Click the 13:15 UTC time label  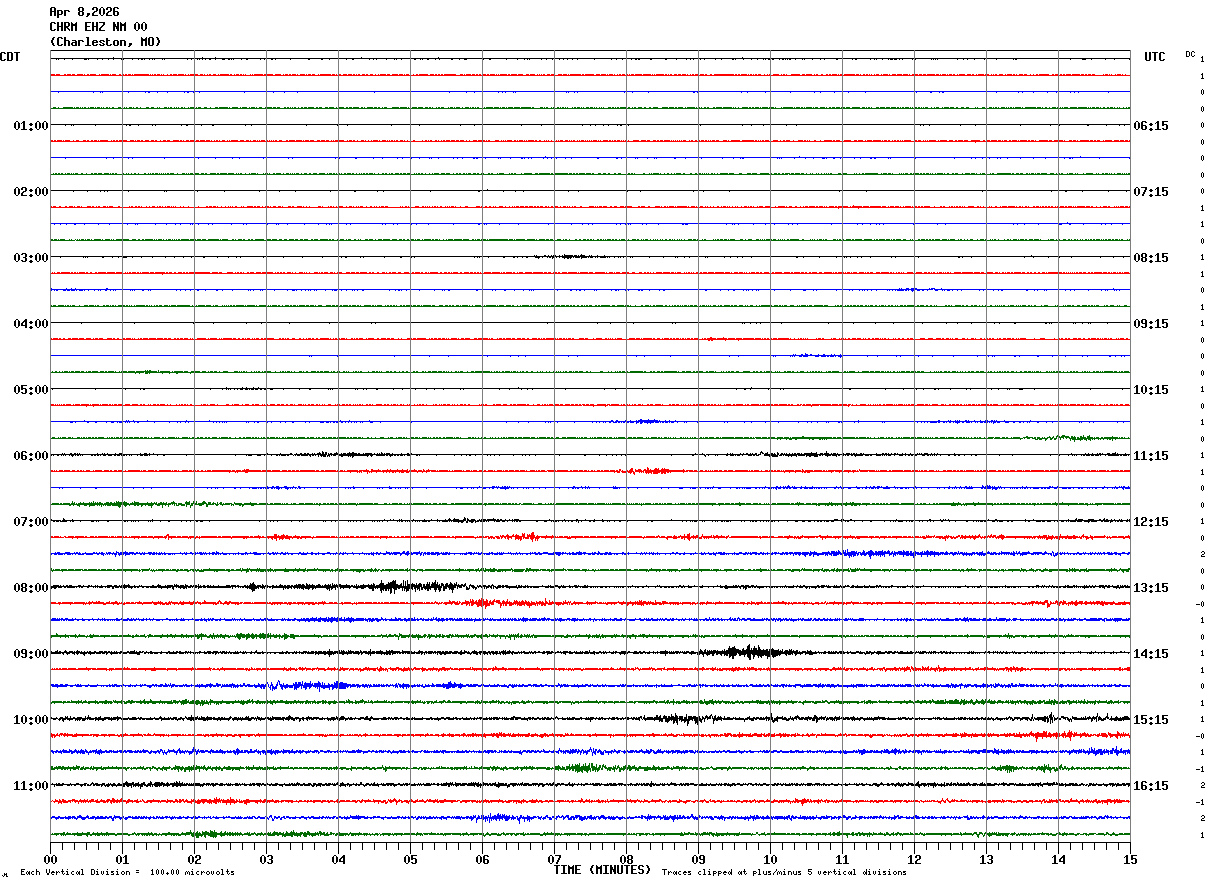[1151, 588]
